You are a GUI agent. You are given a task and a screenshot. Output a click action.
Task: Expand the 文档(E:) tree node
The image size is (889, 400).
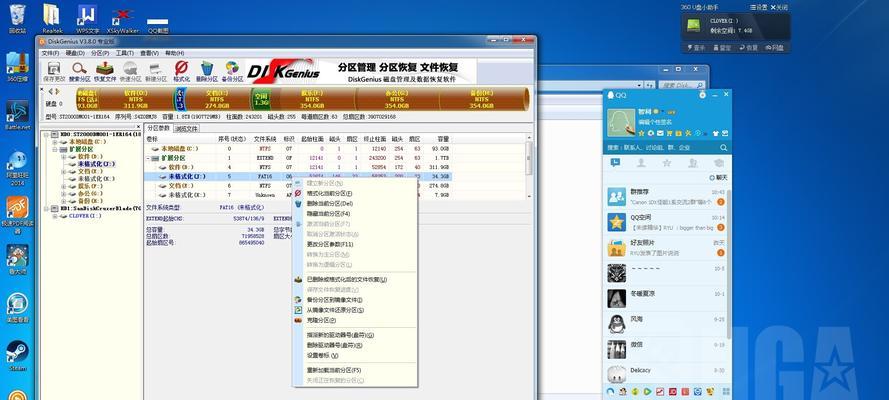click(64, 171)
